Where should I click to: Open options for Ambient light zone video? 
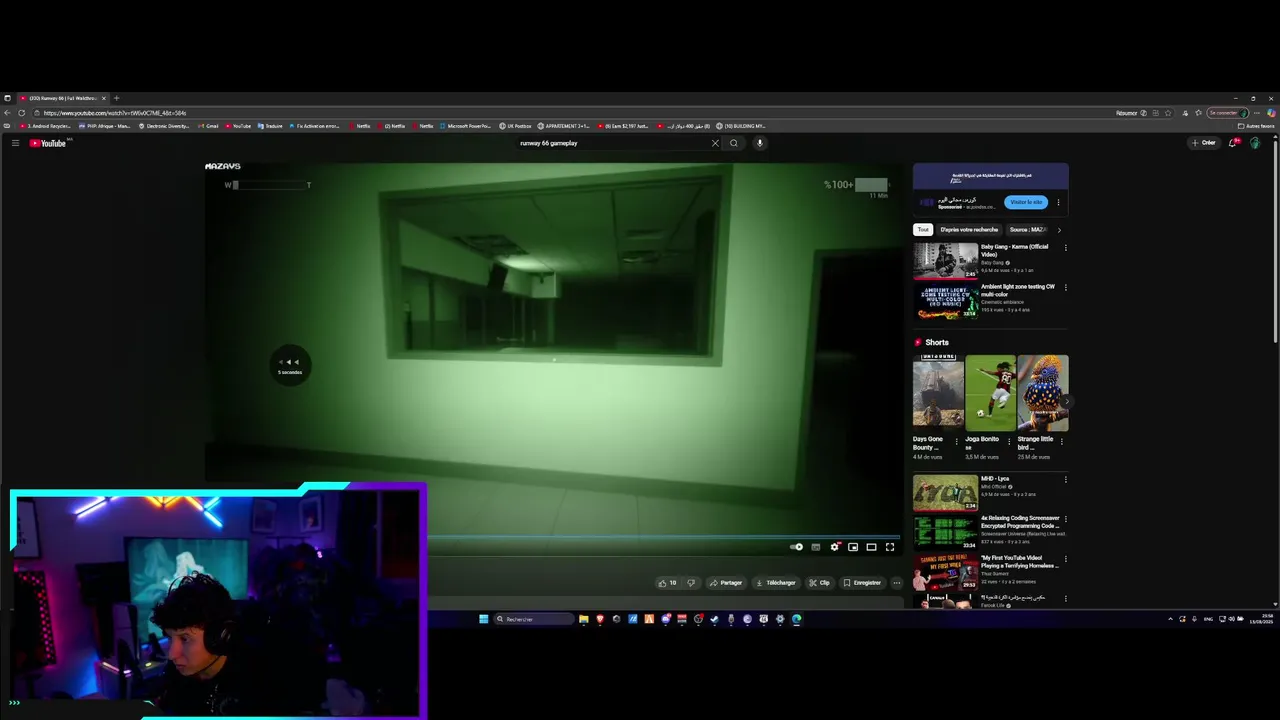[x=1065, y=288]
